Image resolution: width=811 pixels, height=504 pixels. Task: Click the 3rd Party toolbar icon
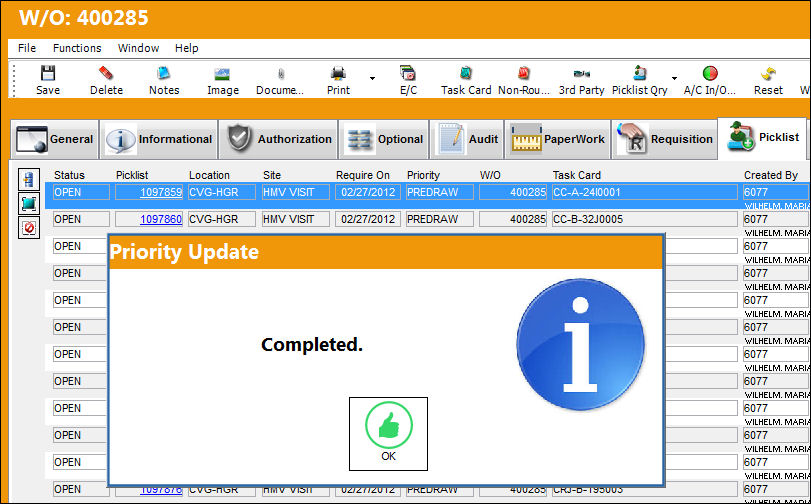point(582,73)
